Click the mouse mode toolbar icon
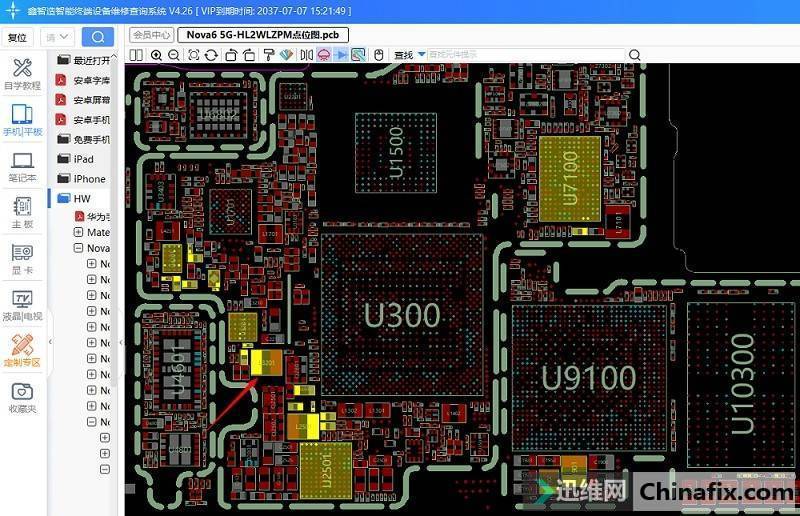 pos(379,55)
